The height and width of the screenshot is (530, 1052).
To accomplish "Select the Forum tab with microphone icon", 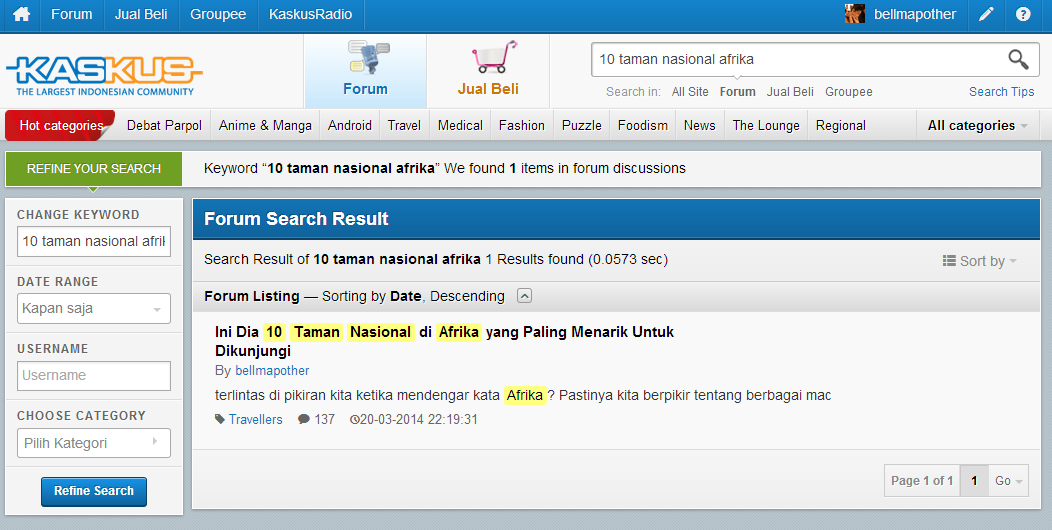I will 366,70.
